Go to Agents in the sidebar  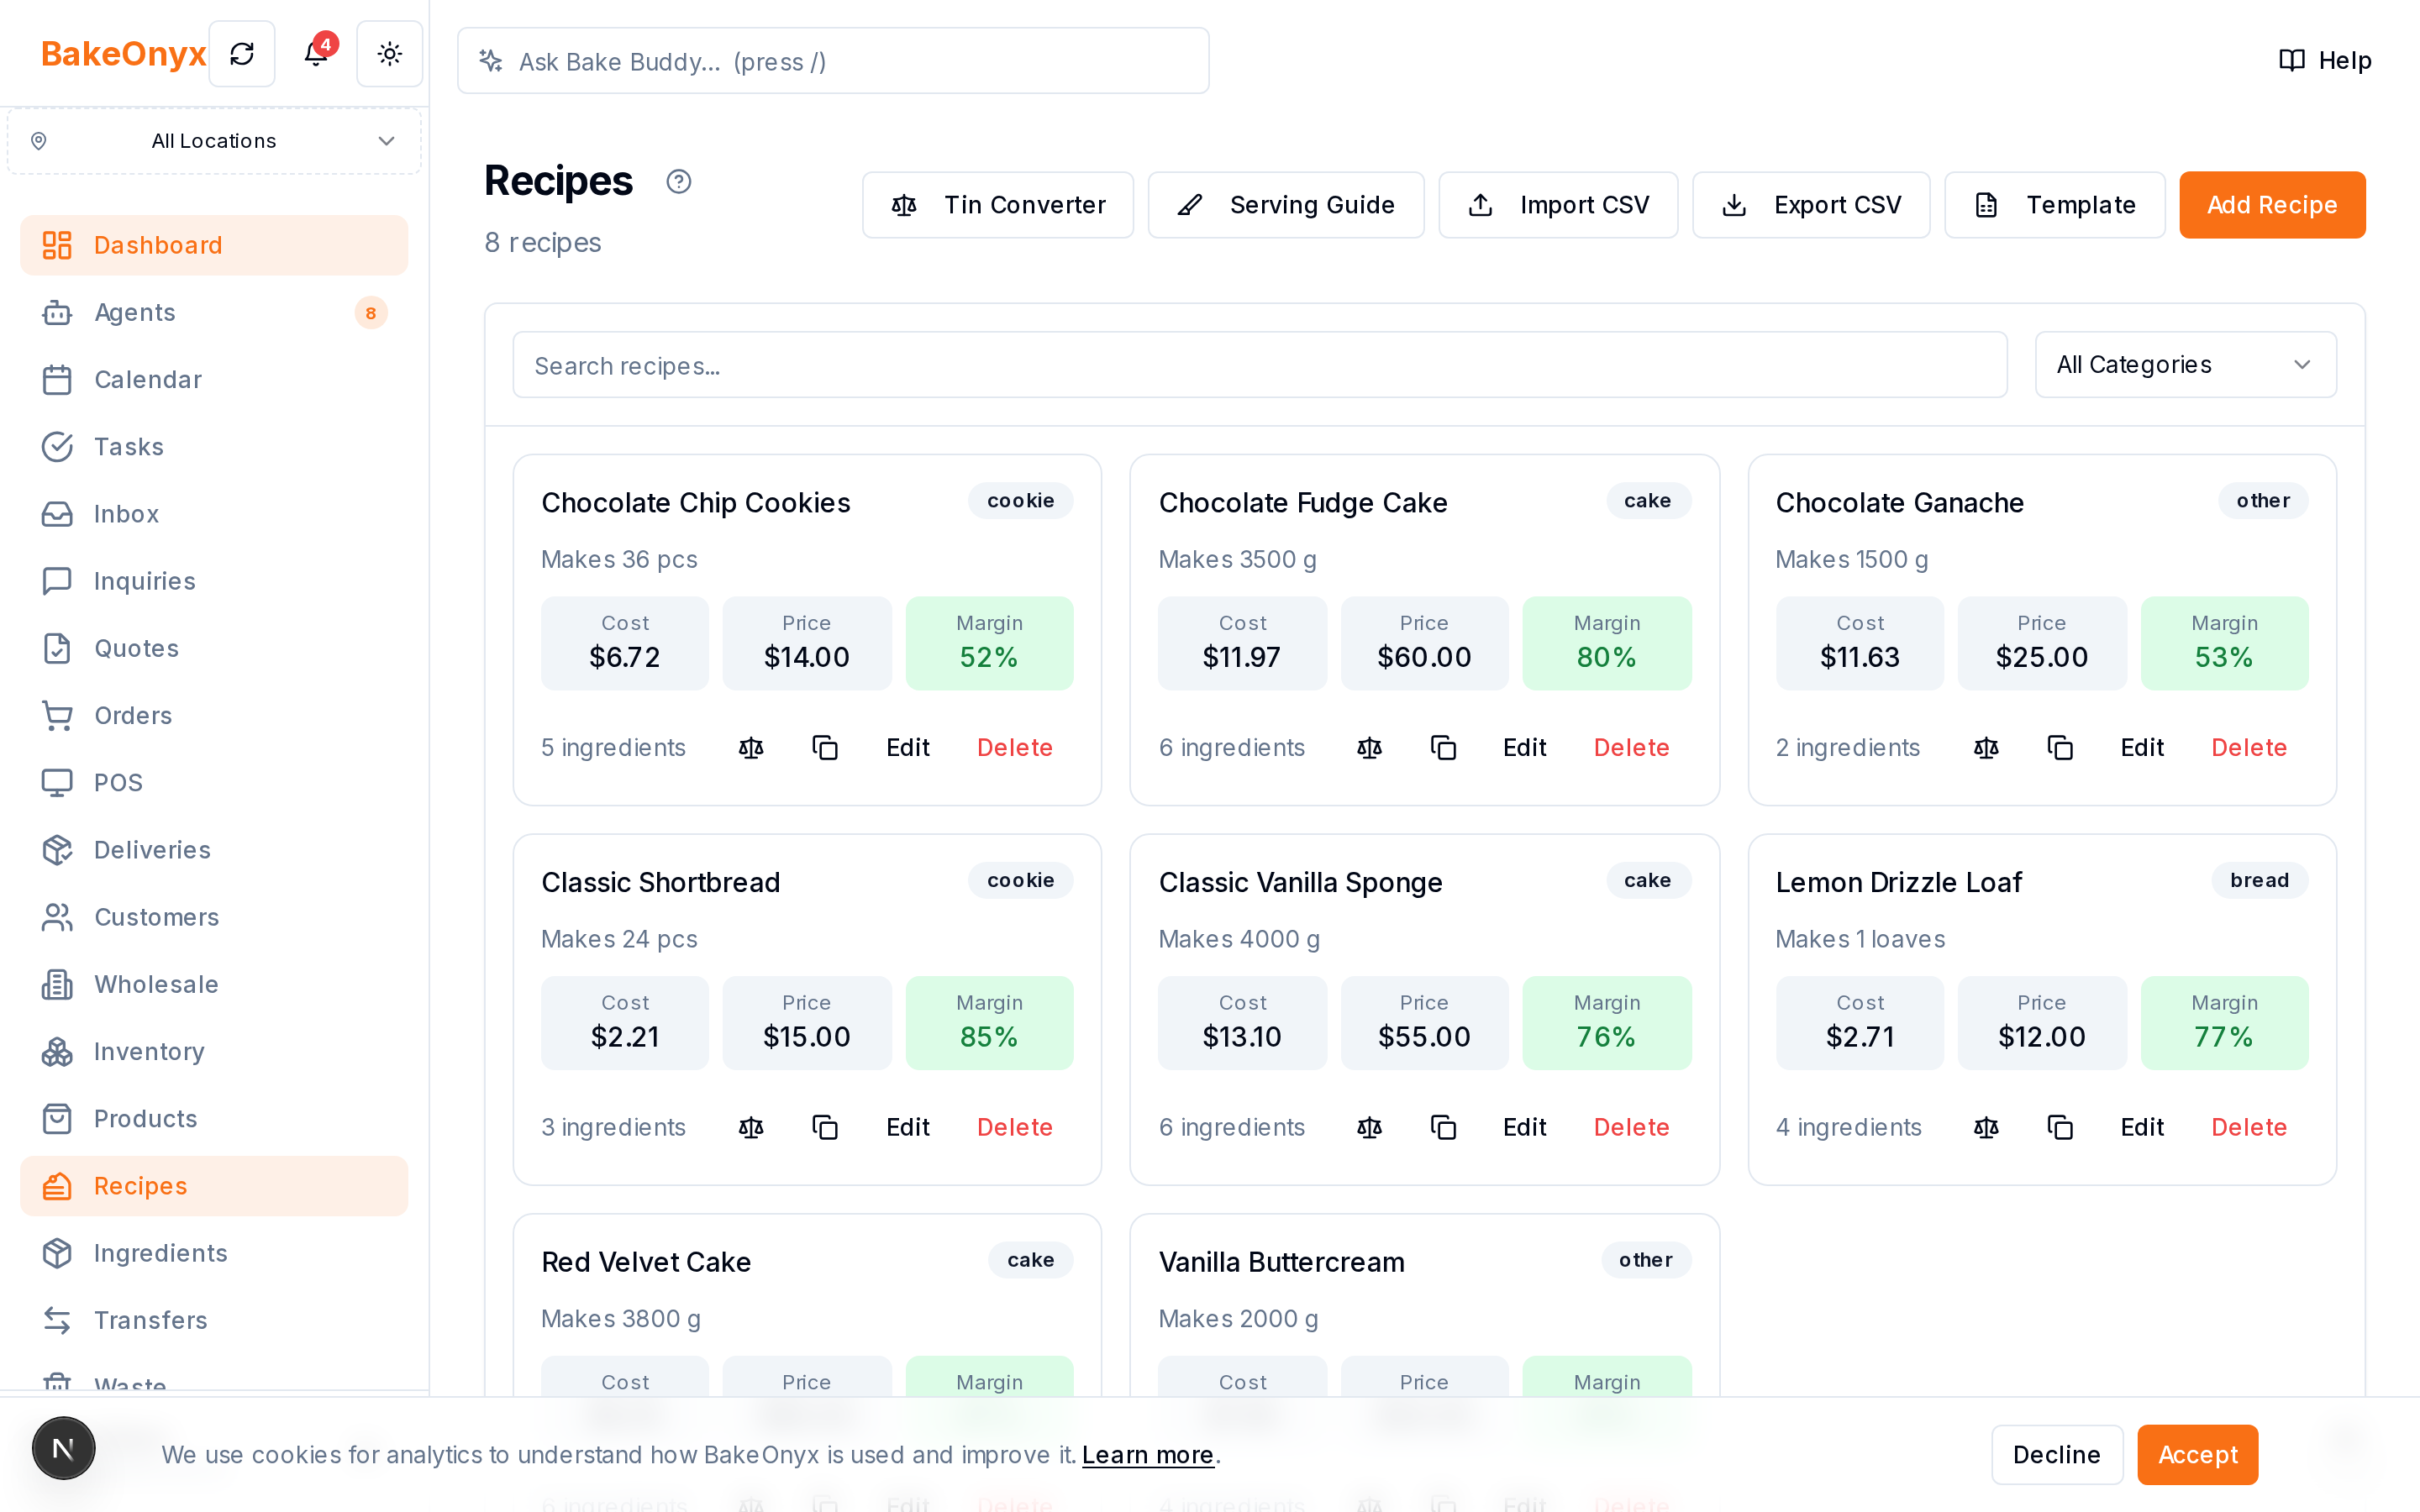tap(214, 312)
